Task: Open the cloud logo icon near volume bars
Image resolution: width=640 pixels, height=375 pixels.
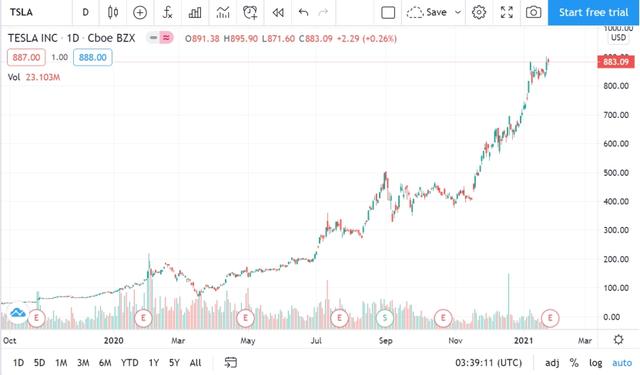Action: [x=17, y=313]
